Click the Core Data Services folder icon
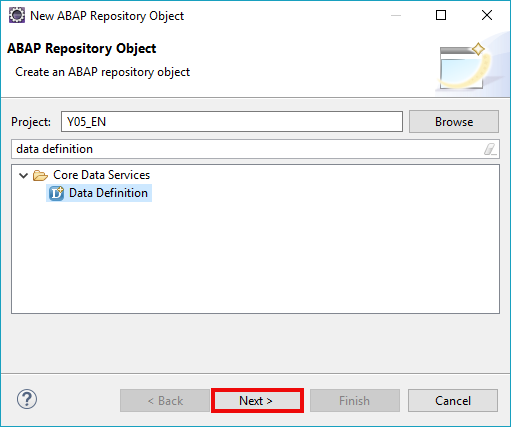 [x=40, y=175]
